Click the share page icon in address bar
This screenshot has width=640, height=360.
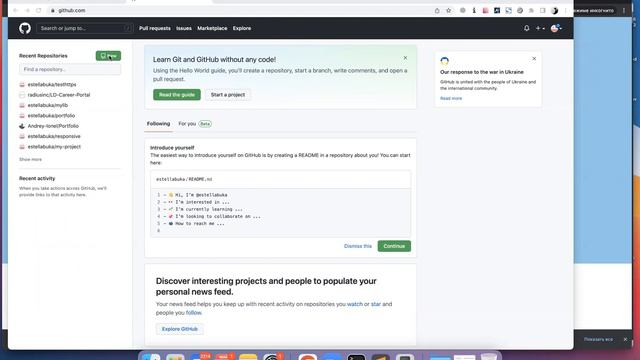click(437, 11)
